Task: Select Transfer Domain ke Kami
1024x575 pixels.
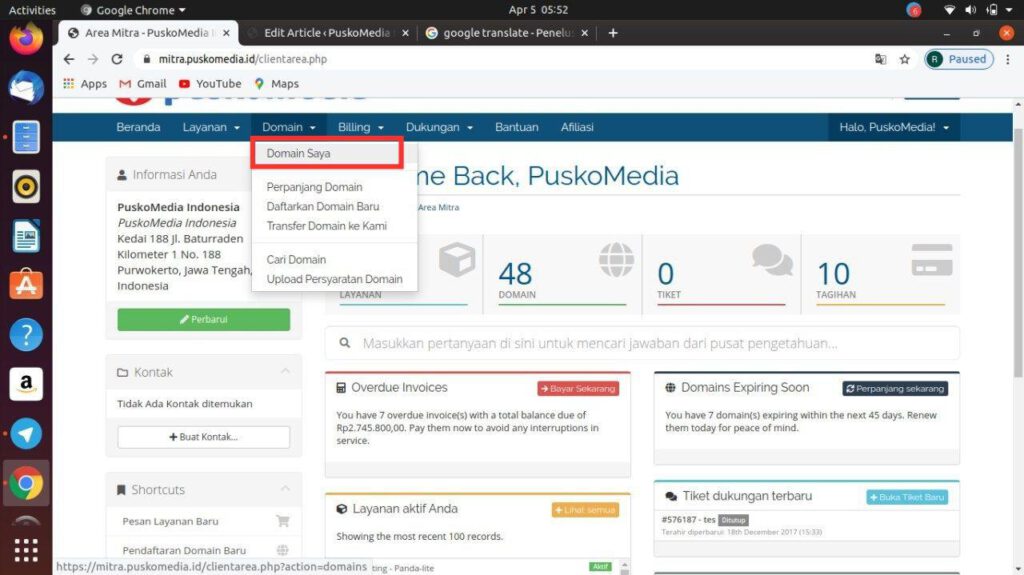Action: click(327, 226)
